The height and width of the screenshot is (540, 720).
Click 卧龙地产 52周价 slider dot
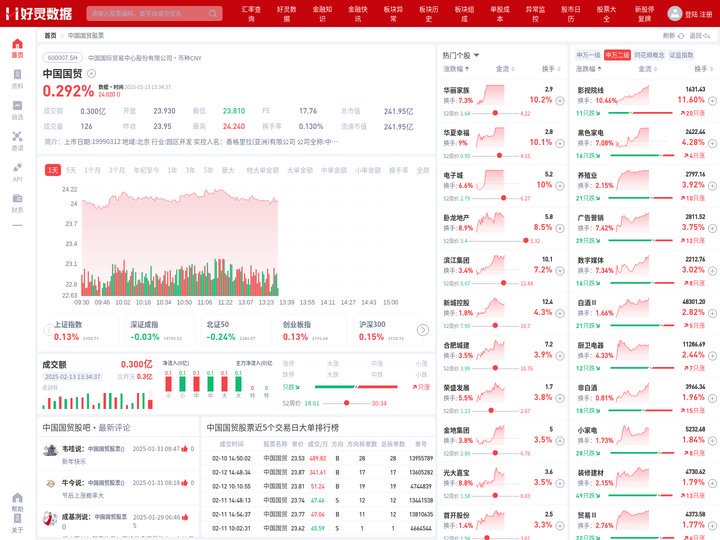tap(525, 241)
